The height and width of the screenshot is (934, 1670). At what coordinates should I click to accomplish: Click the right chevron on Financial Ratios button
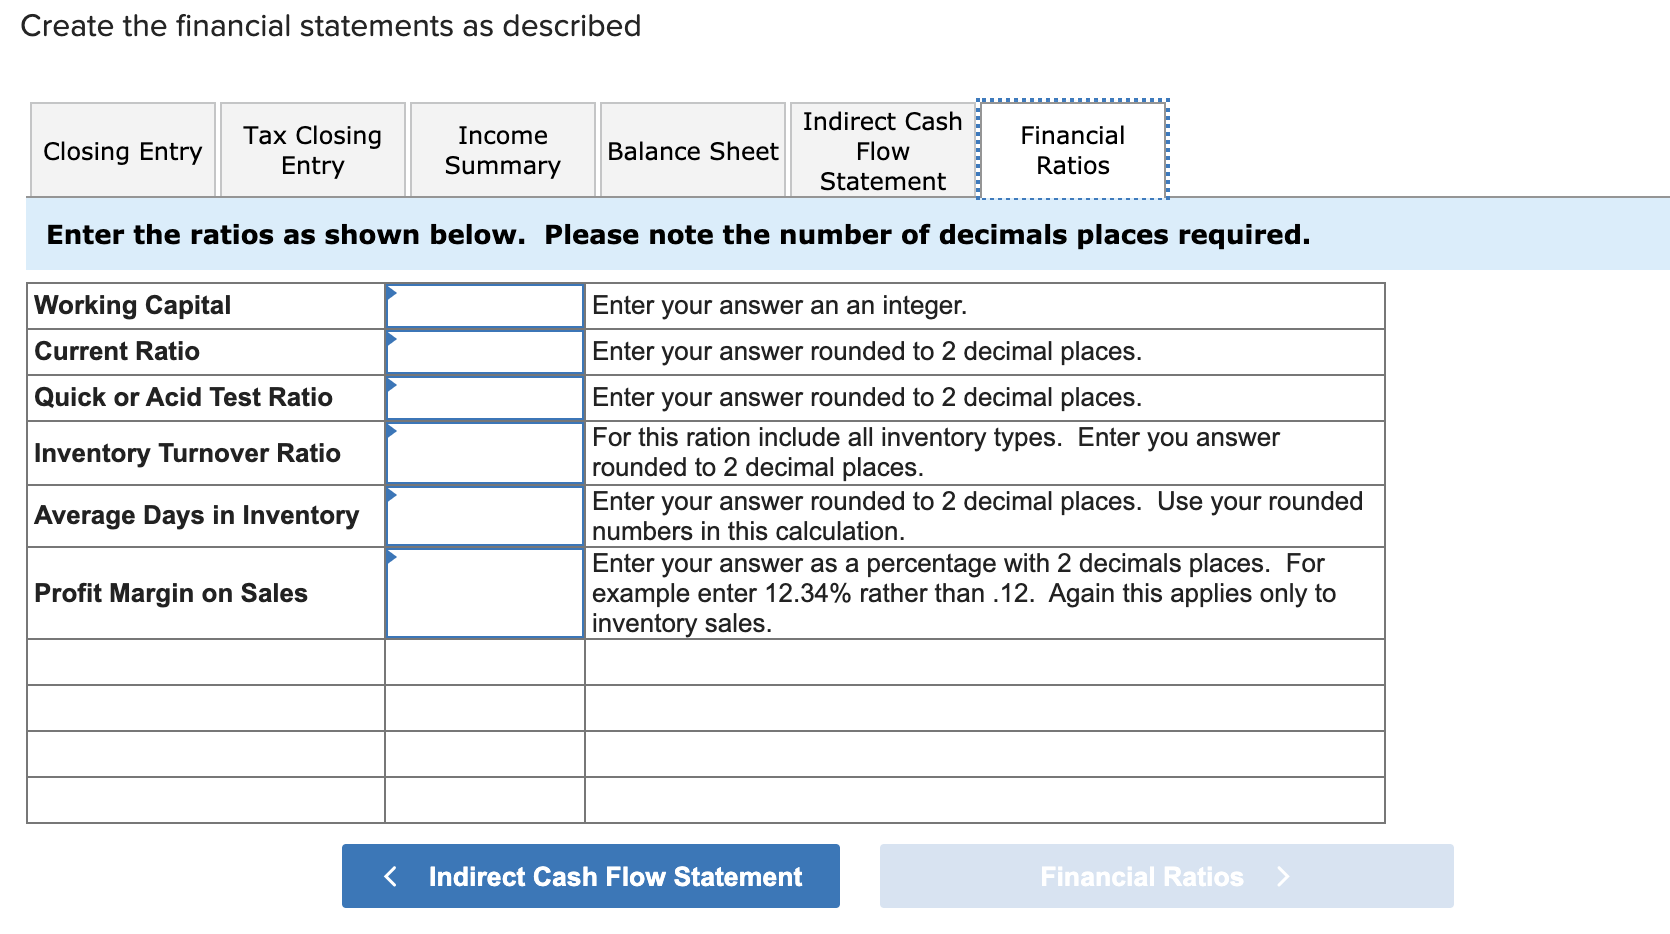tap(1283, 876)
